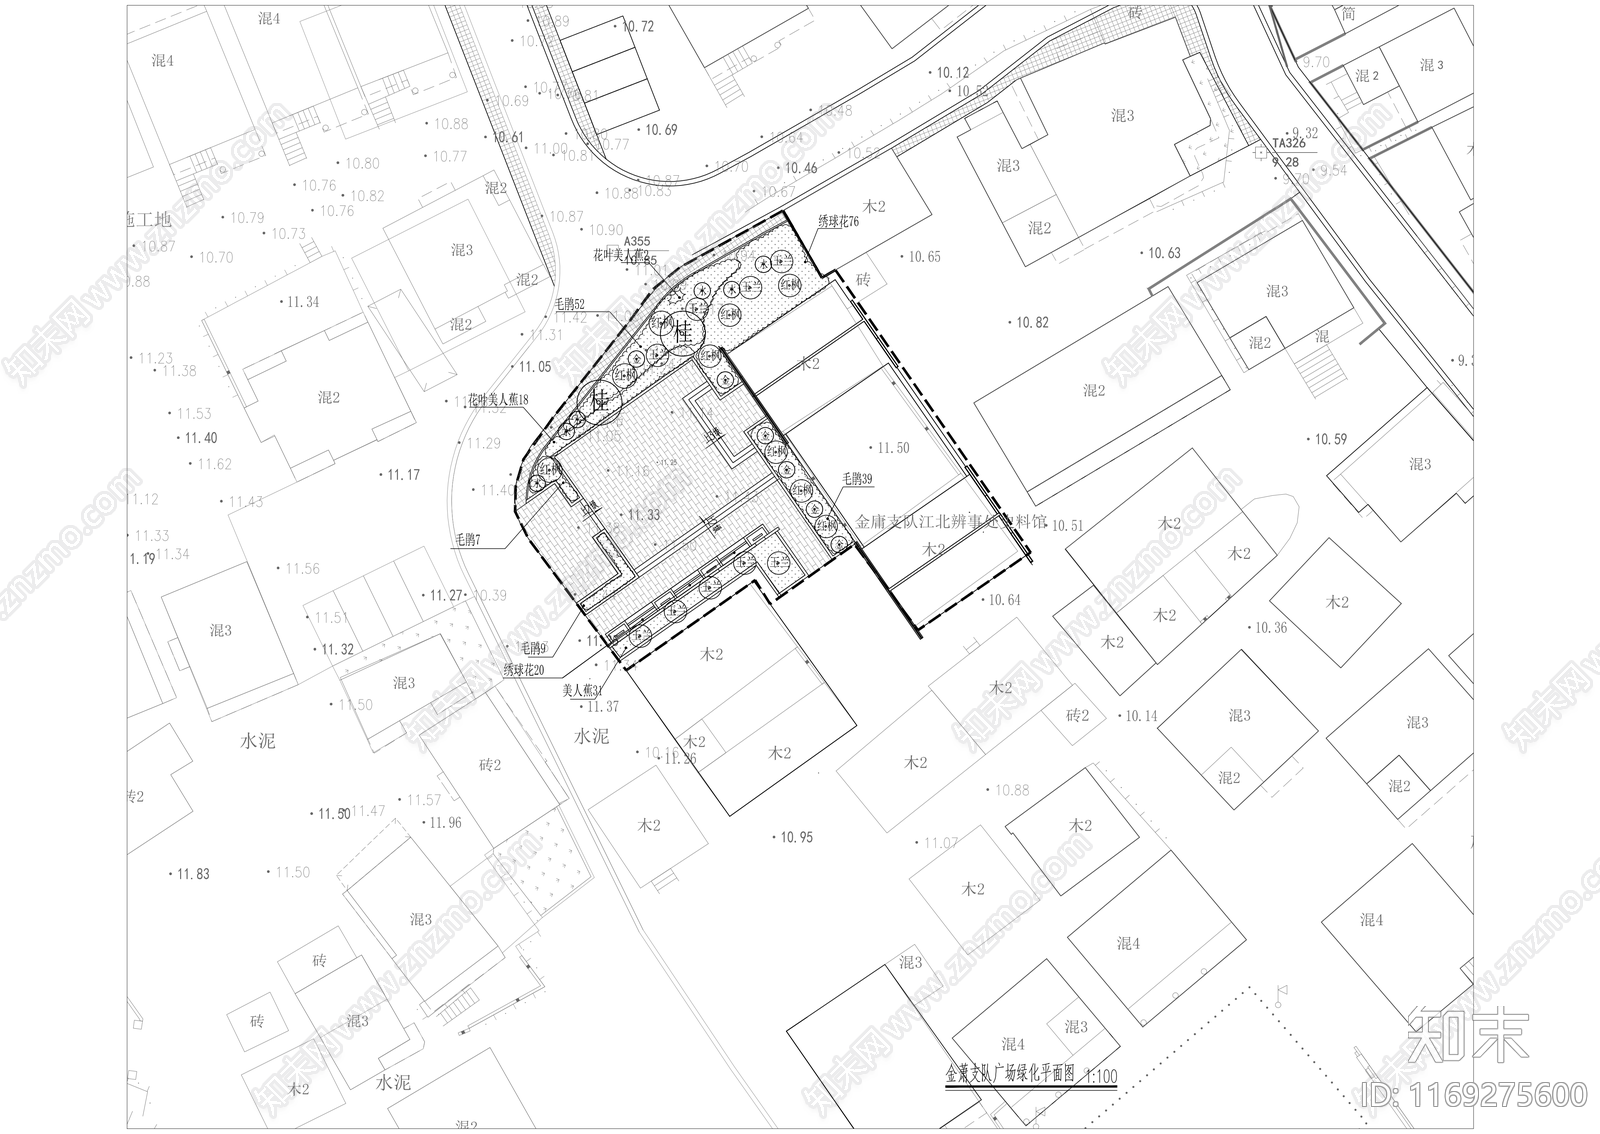Click the drawing title 金萧支队广场绿化平面图 1:100
1600x1134 pixels.
(x=1032, y=1076)
